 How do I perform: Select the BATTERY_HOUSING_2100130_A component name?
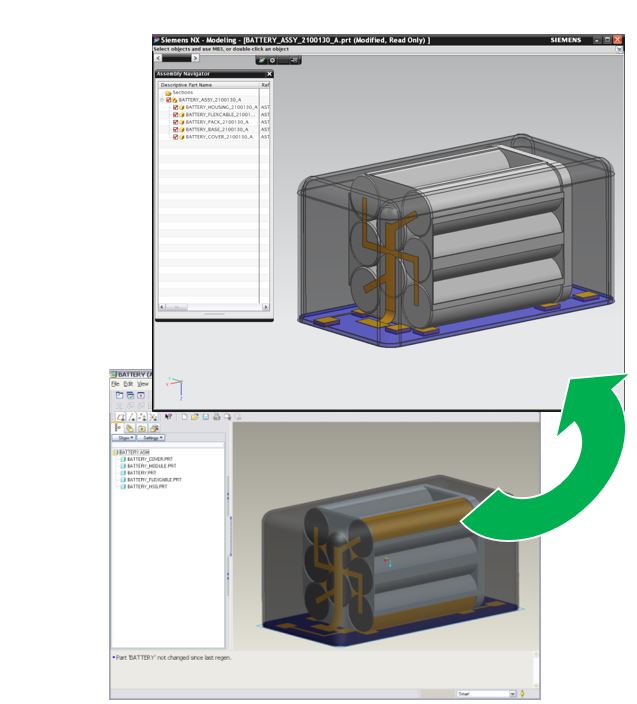click(221, 107)
